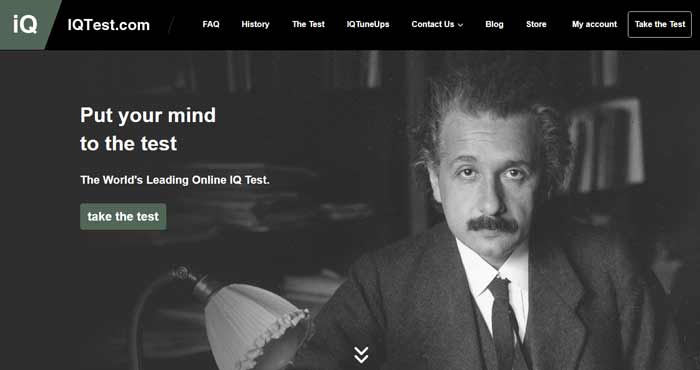Open the Store page

[536, 25]
